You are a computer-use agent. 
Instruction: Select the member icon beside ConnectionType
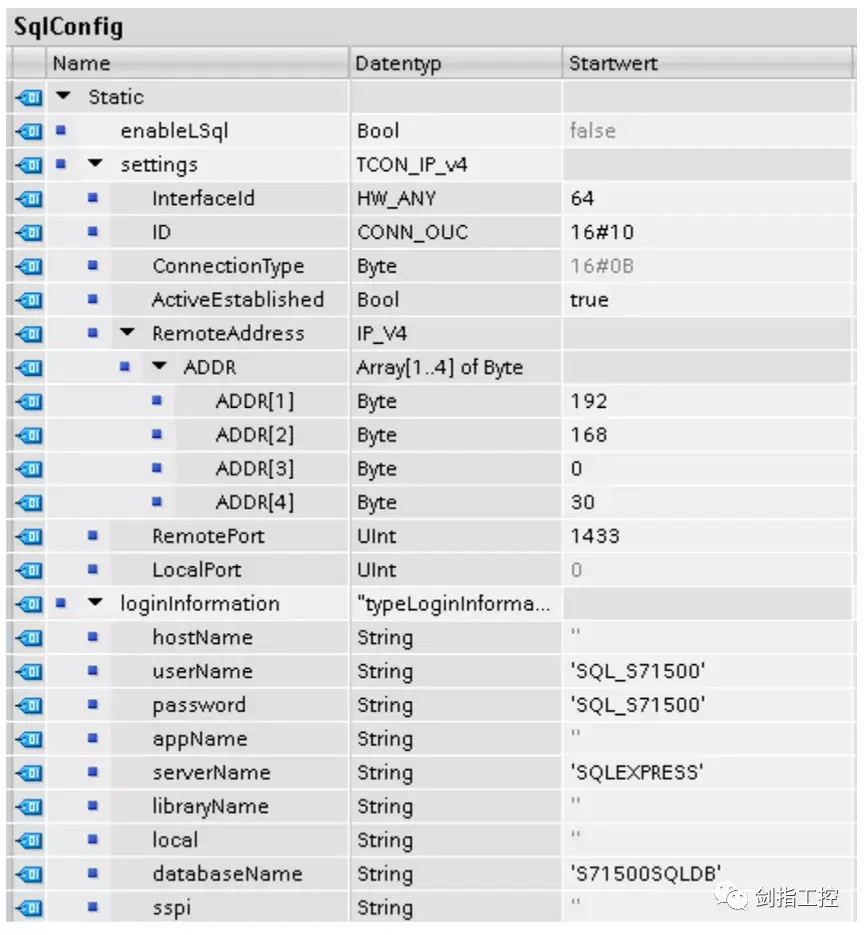point(90,266)
